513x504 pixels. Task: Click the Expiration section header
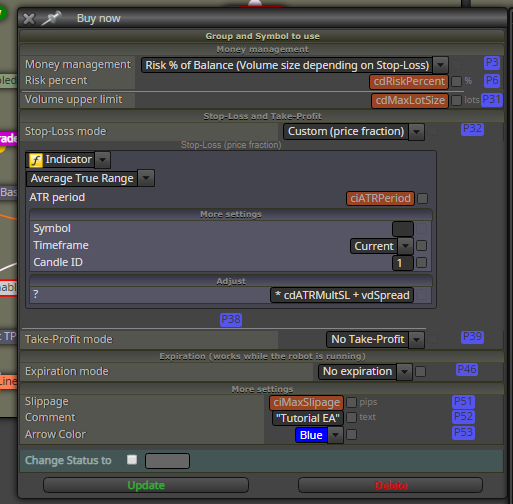pos(262,356)
